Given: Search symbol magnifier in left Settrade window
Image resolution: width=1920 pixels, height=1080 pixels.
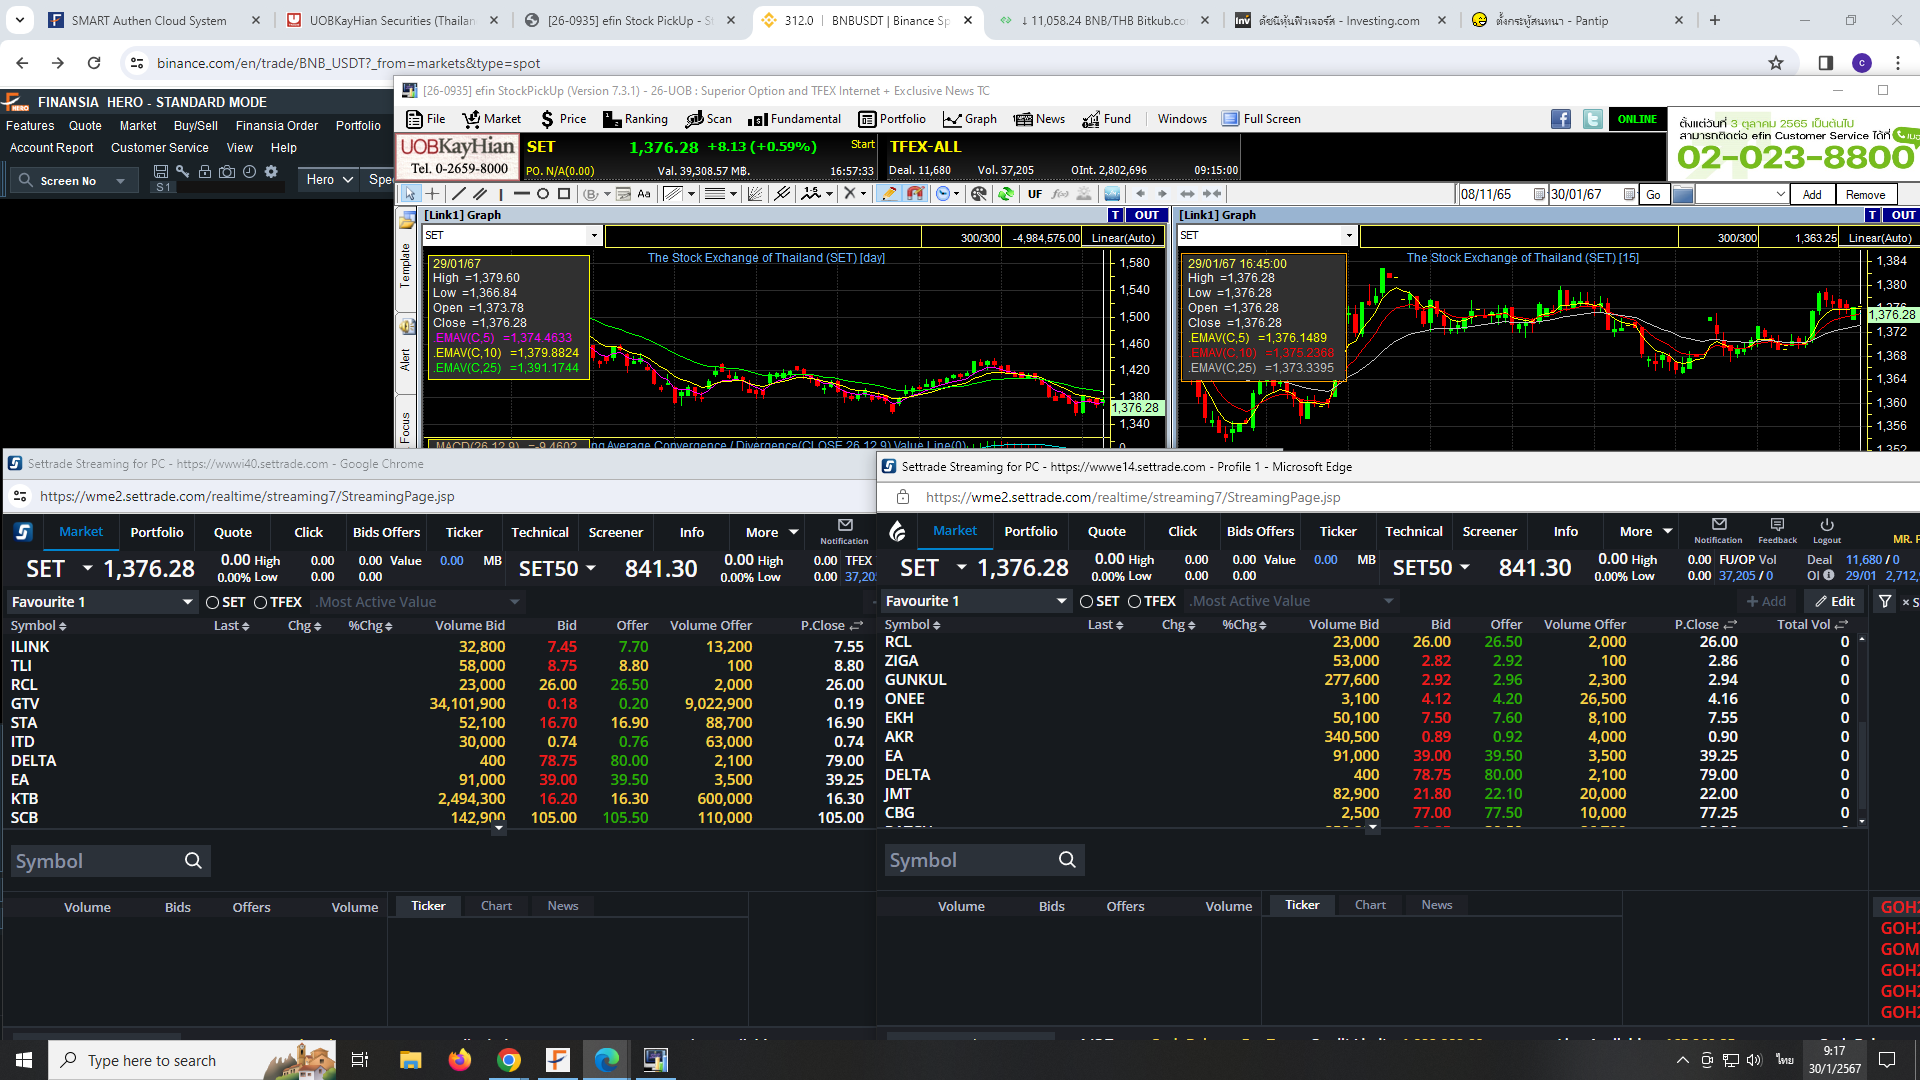Looking at the screenshot, I should [x=193, y=861].
